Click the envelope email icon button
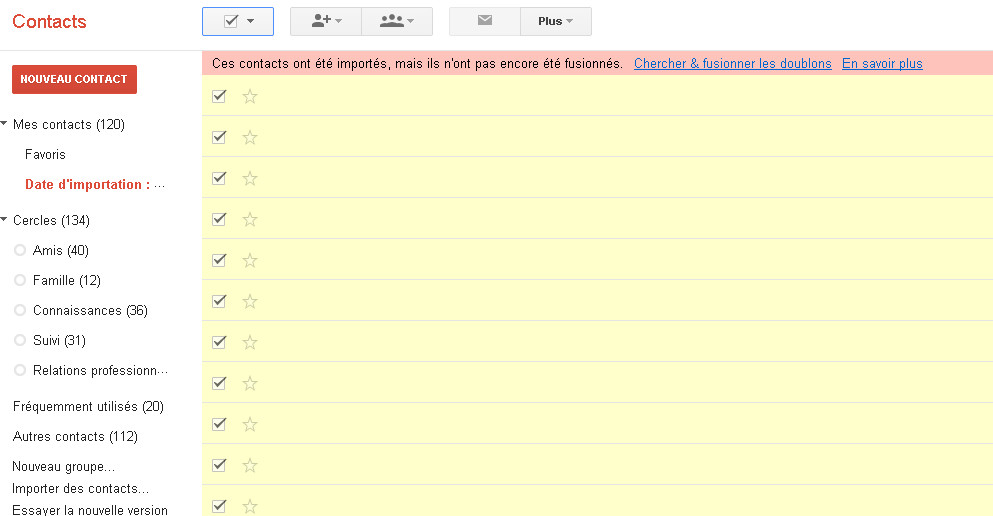Image resolution: width=993 pixels, height=516 pixels. coord(484,22)
